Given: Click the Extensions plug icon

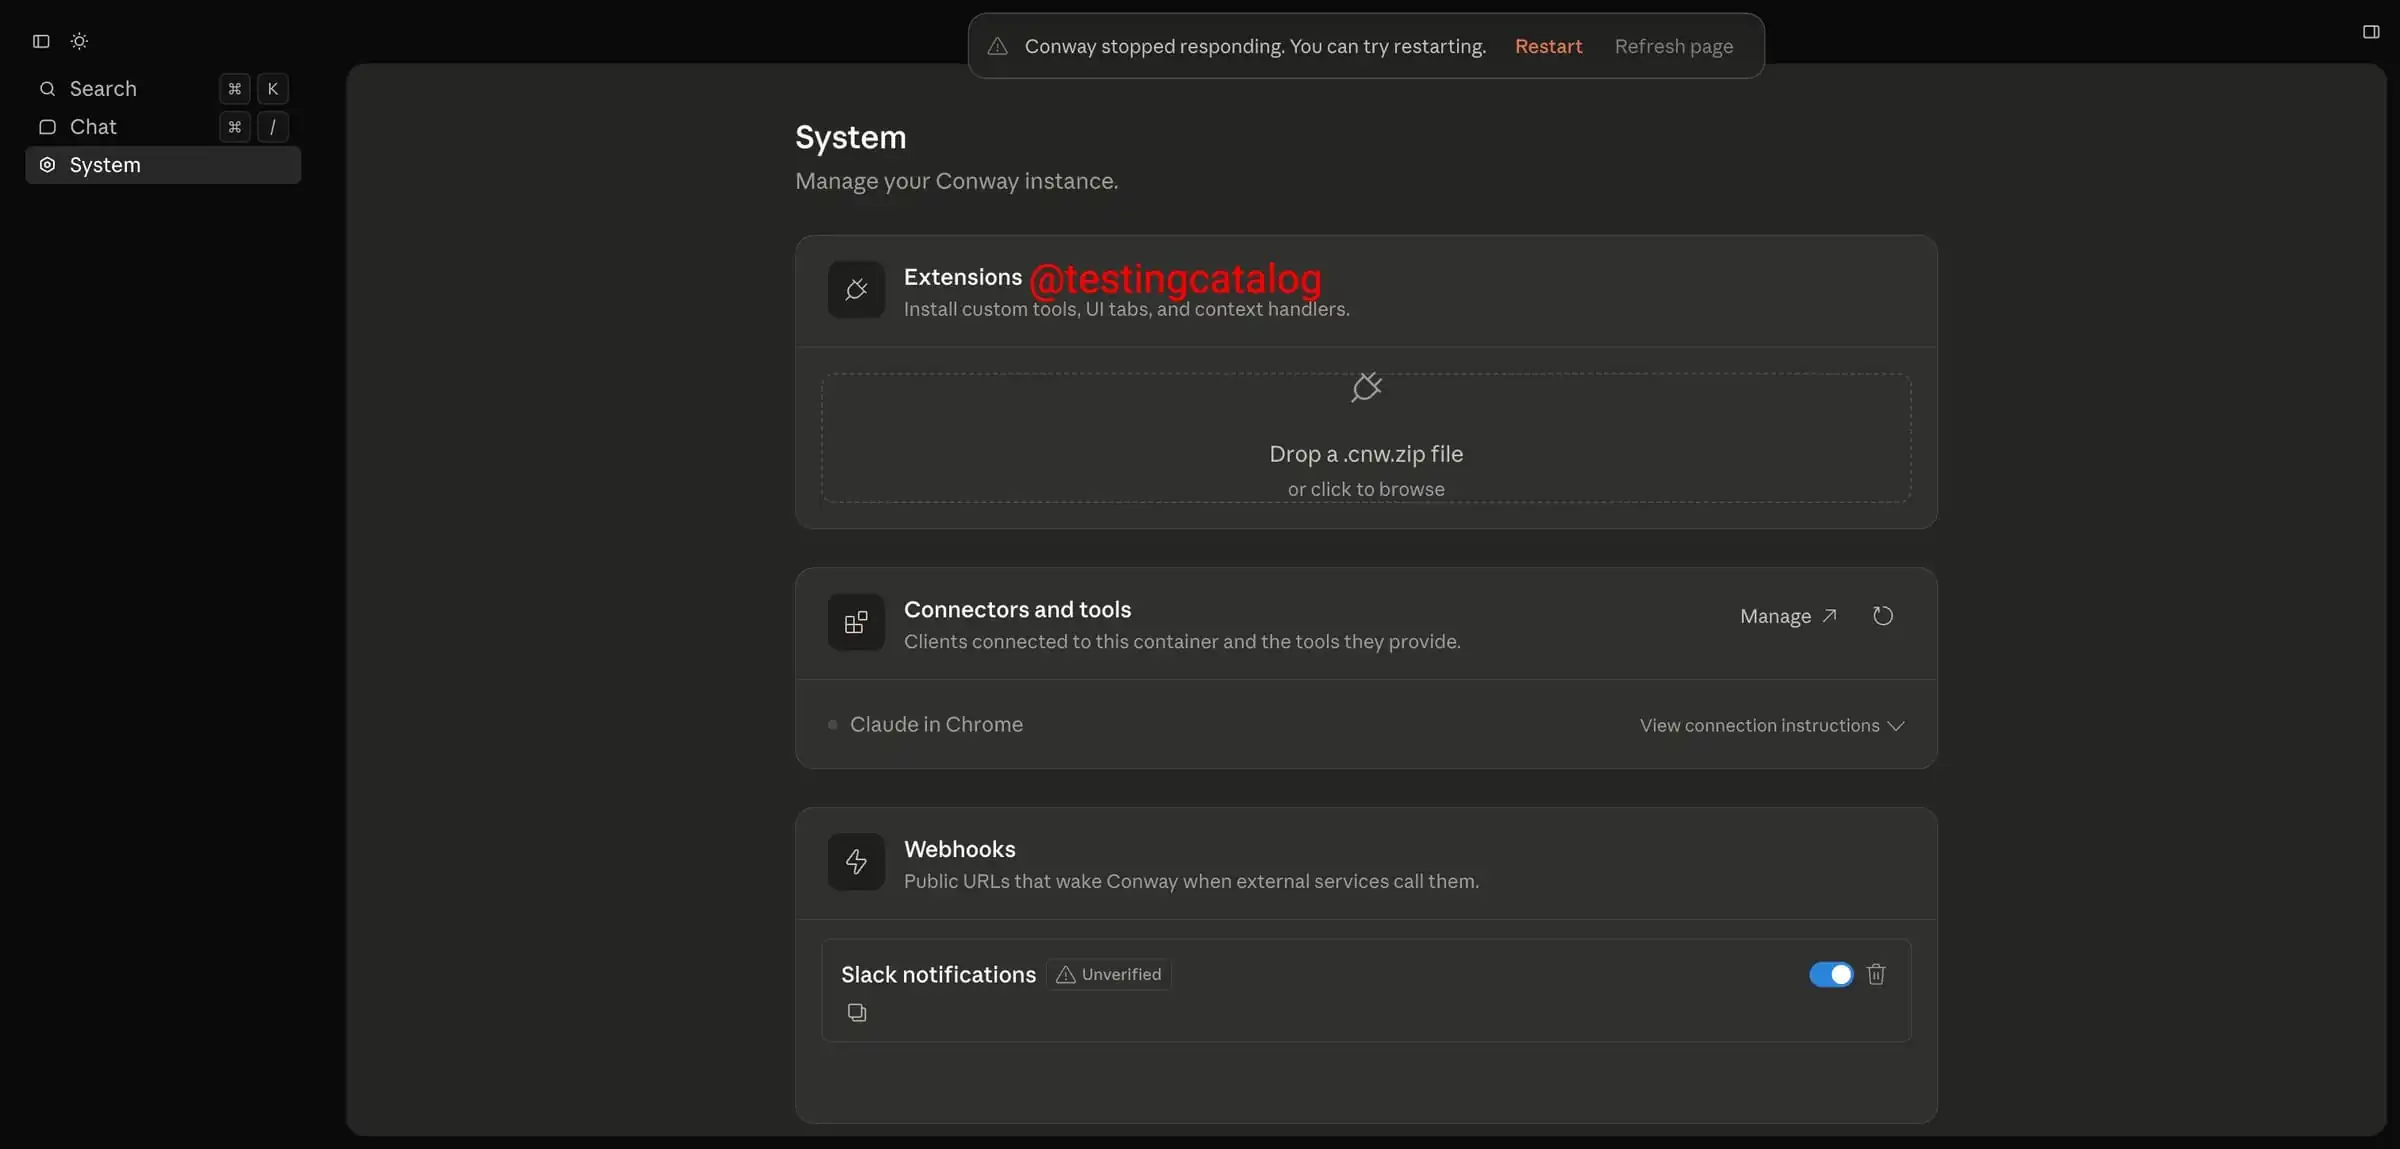Looking at the screenshot, I should point(856,290).
